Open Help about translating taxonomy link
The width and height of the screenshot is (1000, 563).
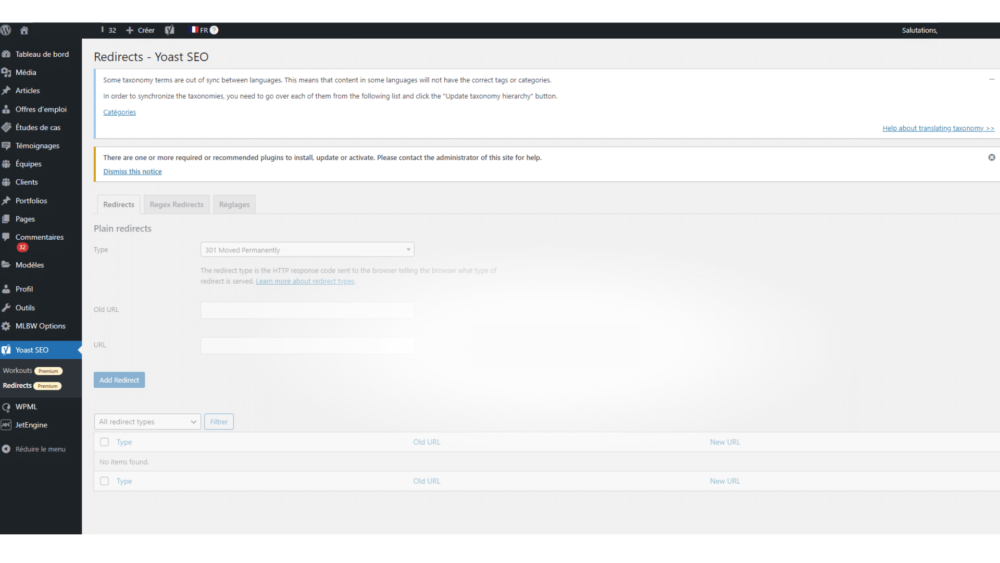[938, 128]
